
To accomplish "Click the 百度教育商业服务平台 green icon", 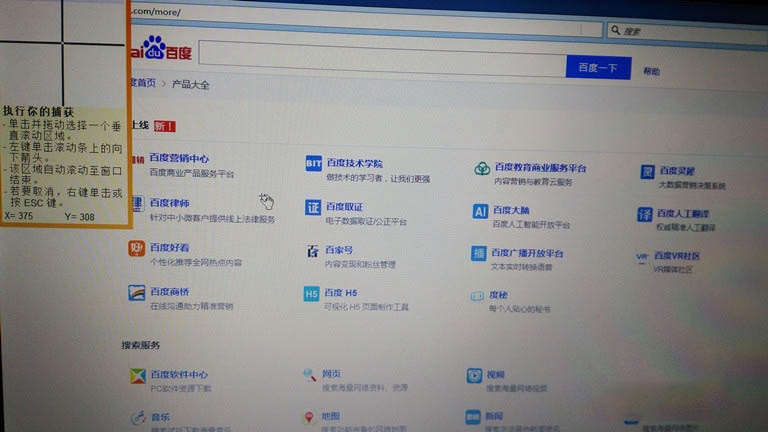I will 482,168.
